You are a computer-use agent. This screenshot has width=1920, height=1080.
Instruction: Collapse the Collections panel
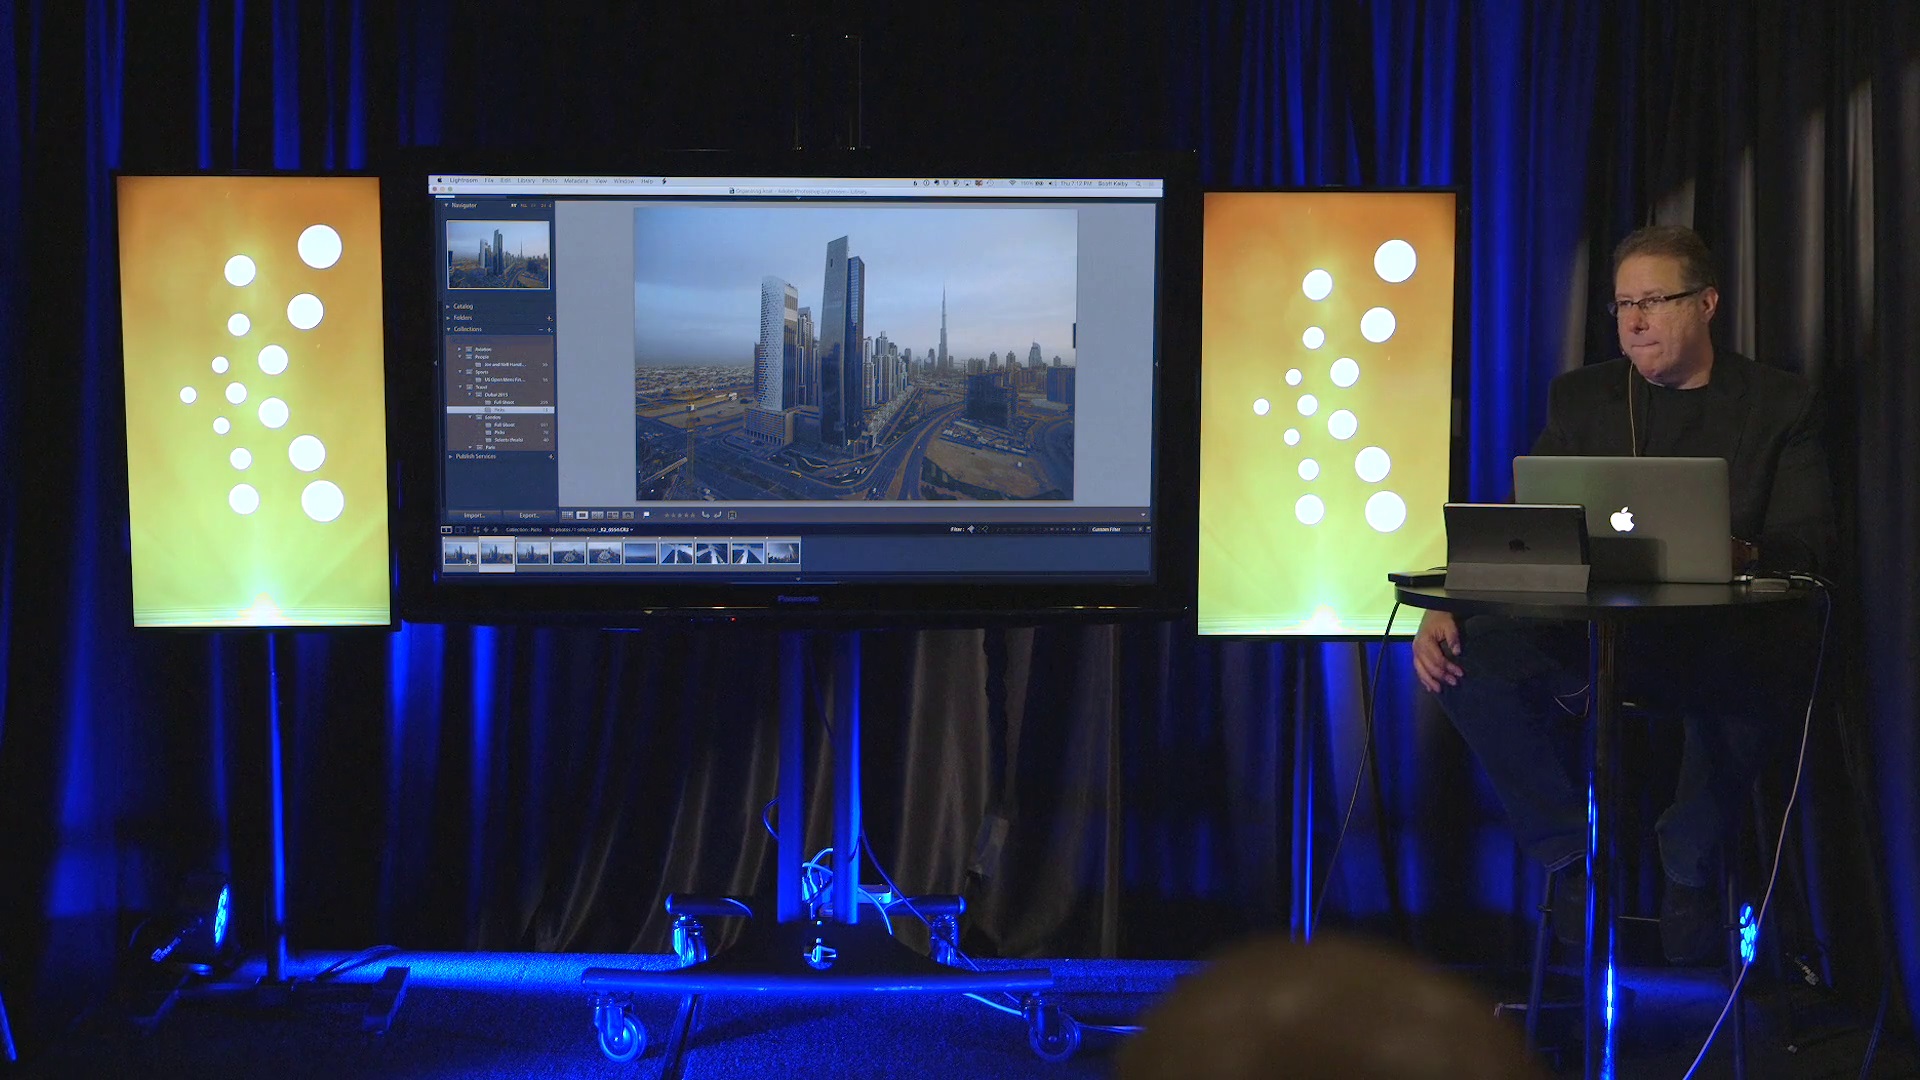coord(448,329)
